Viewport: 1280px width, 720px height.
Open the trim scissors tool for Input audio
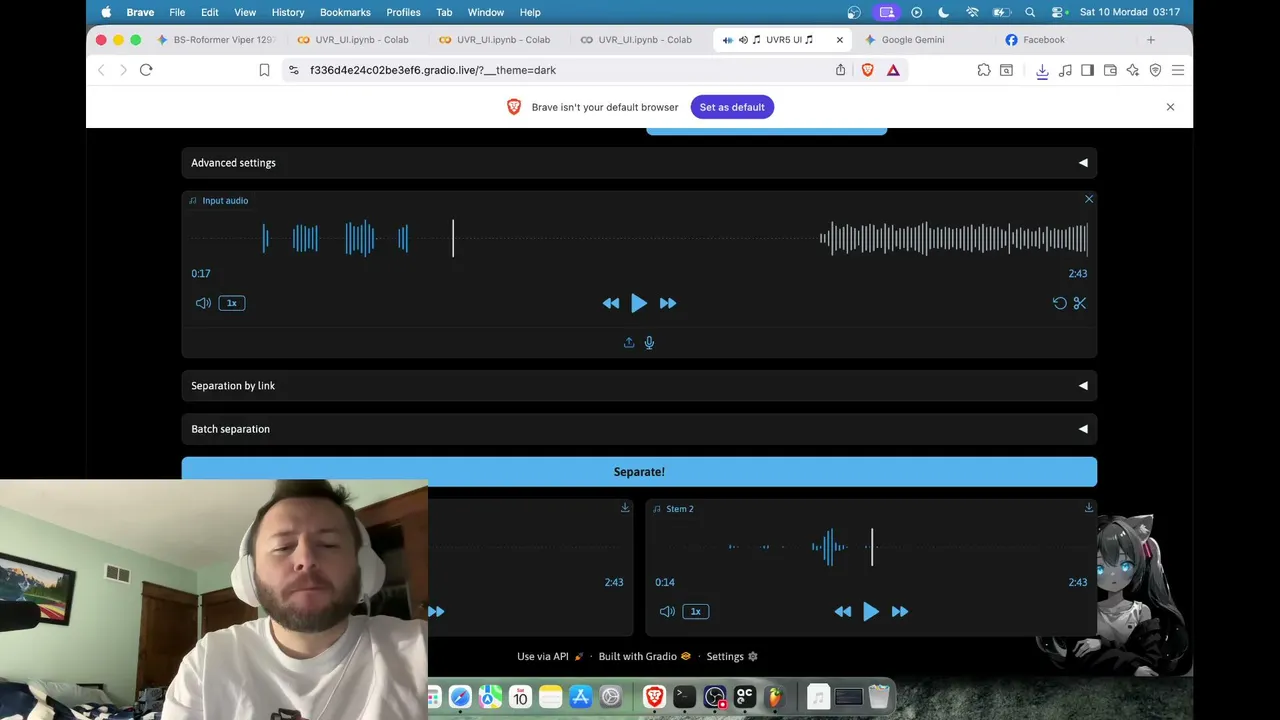[x=1080, y=303]
